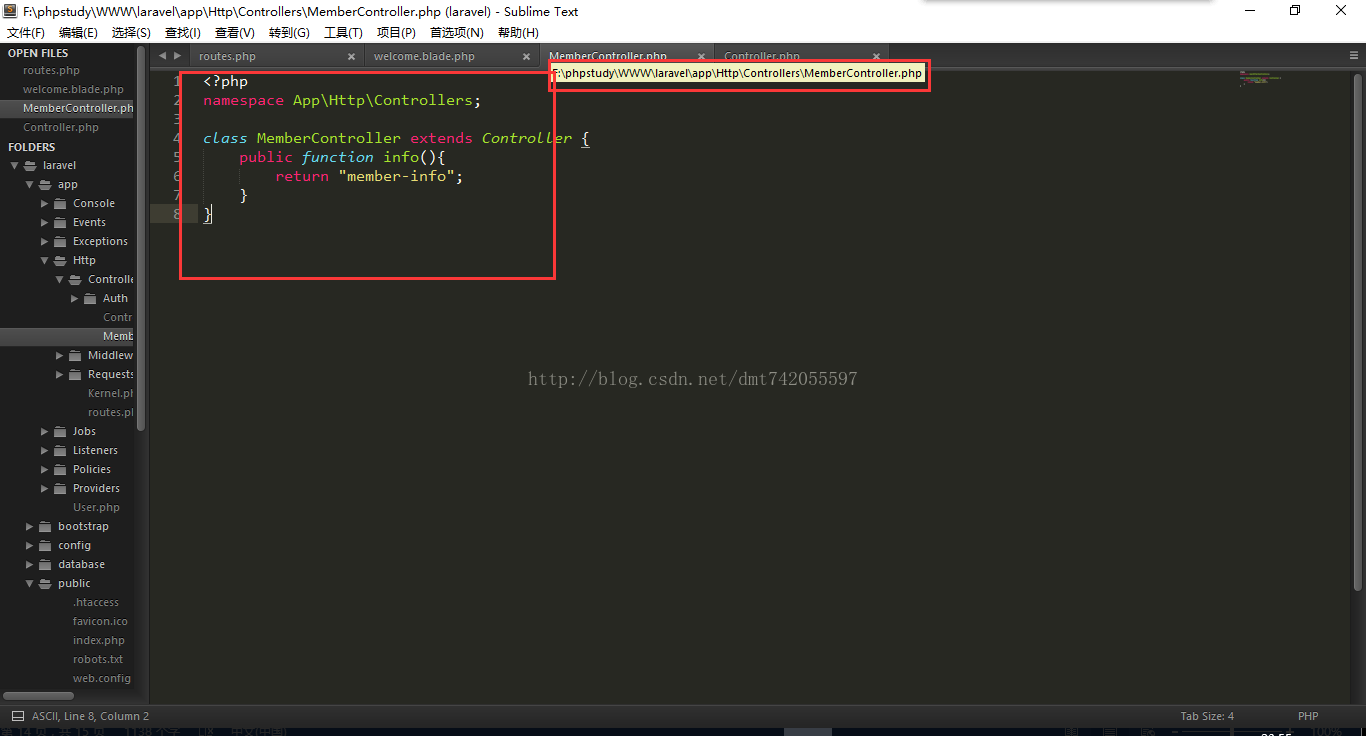Image resolution: width=1366 pixels, height=736 pixels.
Task: Click the right tab-scroll arrow
Action: tap(177, 56)
